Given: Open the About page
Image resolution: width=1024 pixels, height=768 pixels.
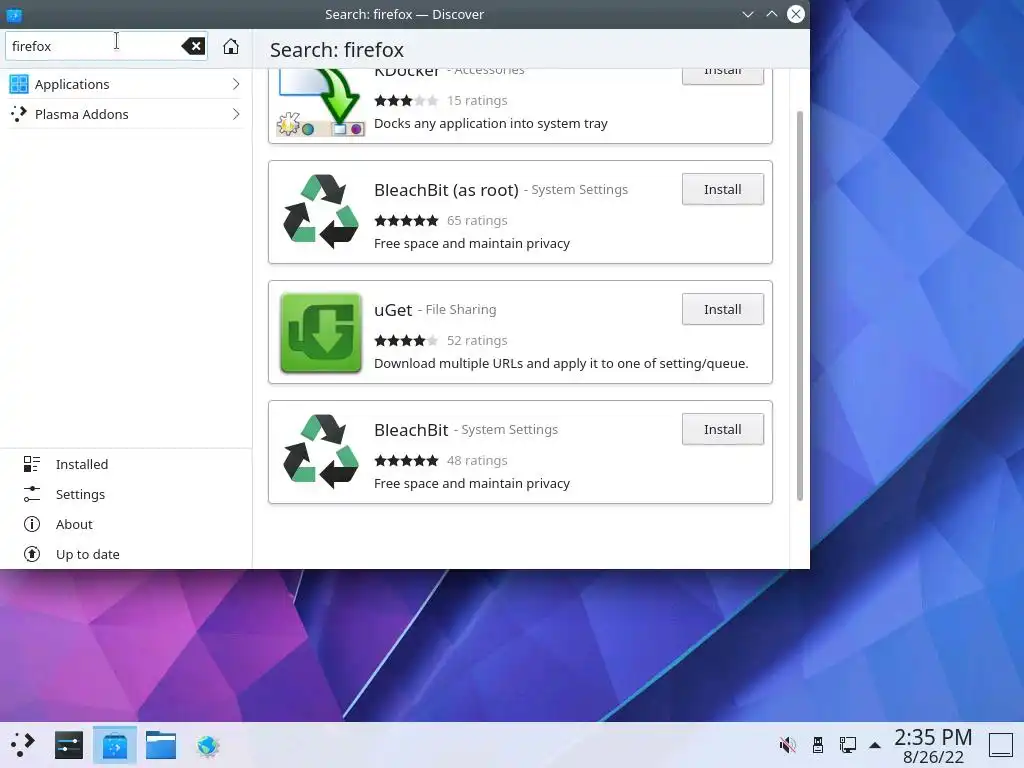Looking at the screenshot, I should tap(125, 524).
